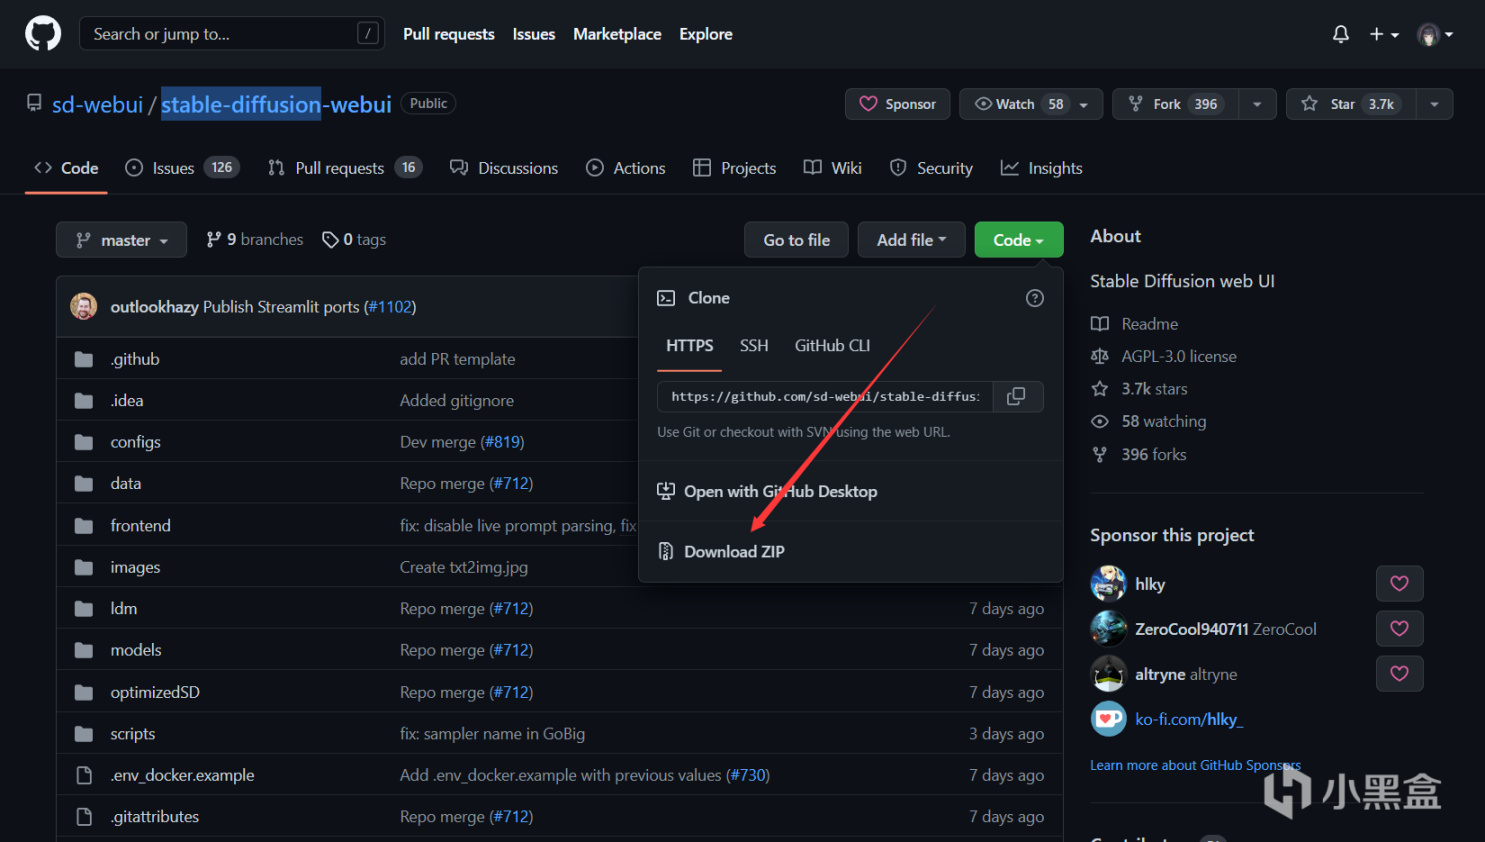Open Explore in the top navigation
This screenshot has height=842, width=1485.
(x=706, y=34)
